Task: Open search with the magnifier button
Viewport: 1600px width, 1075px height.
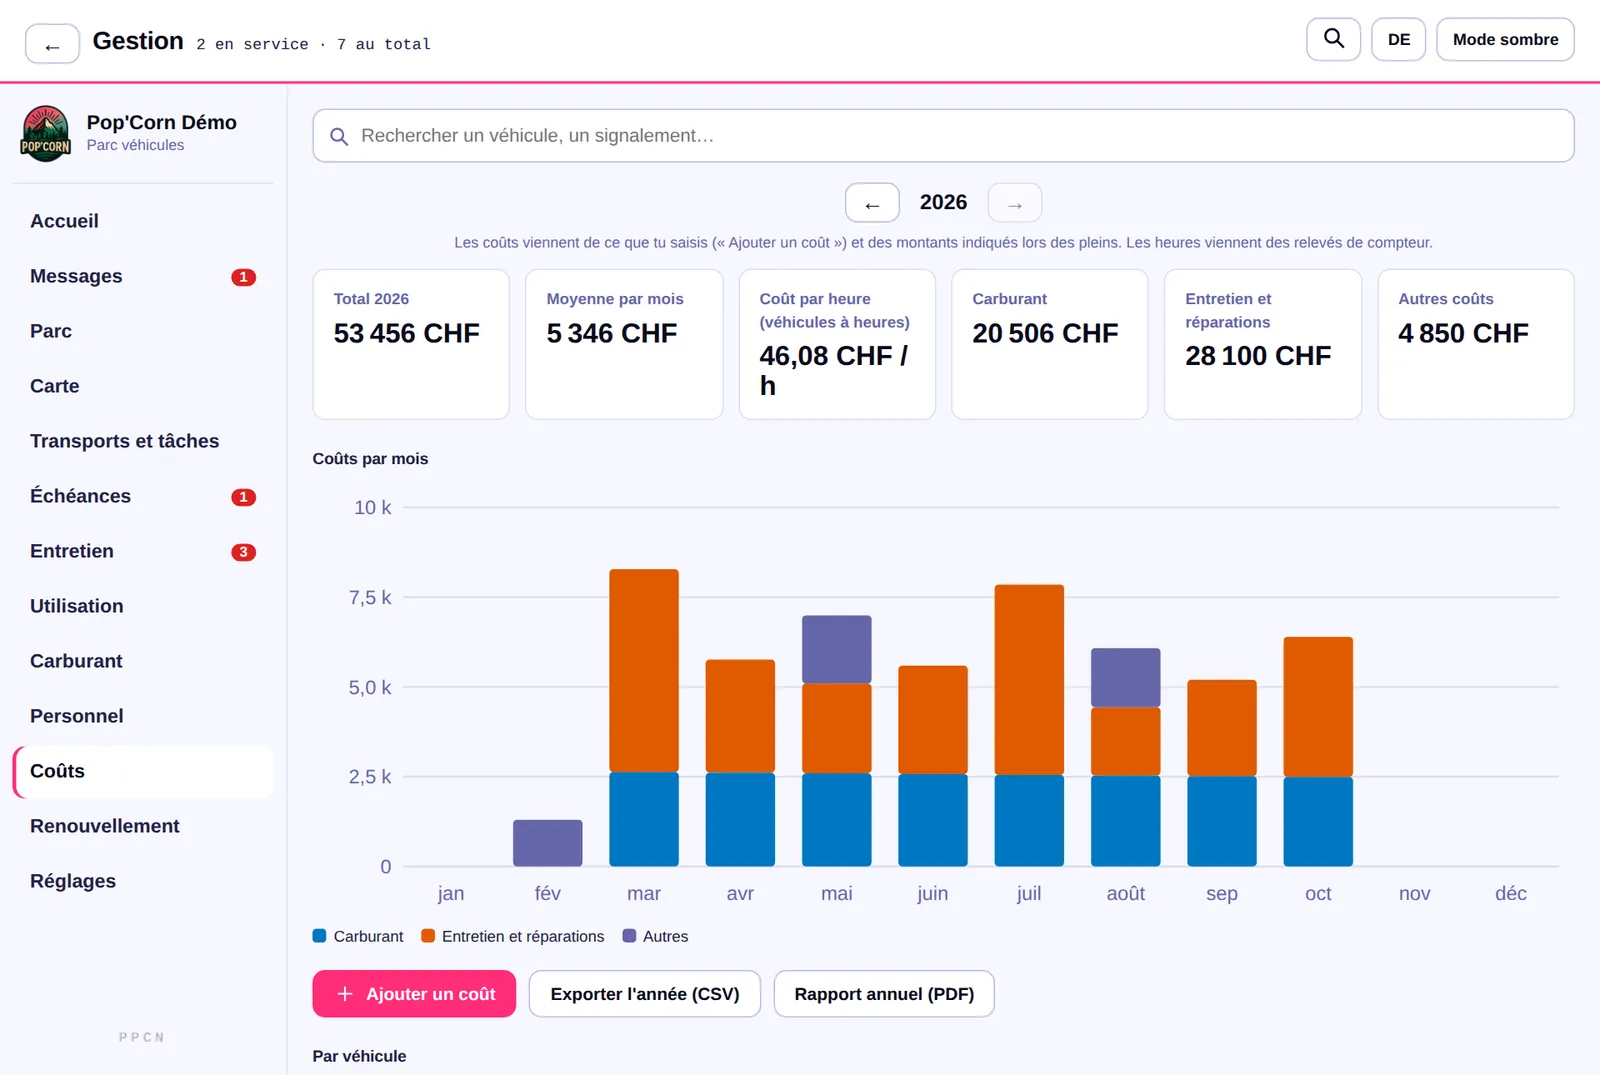Action: click(1333, 39)
